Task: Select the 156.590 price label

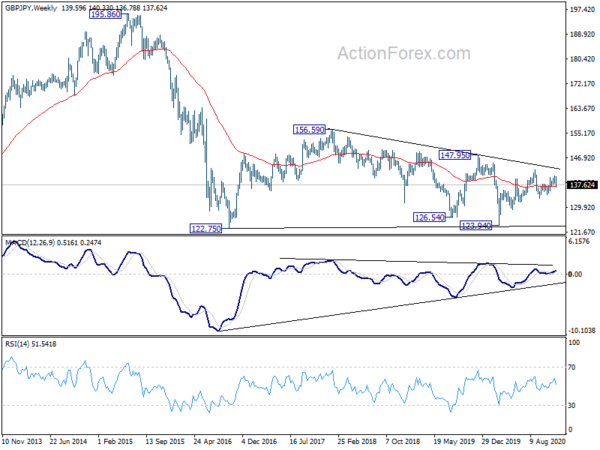Action: [310, 130]
